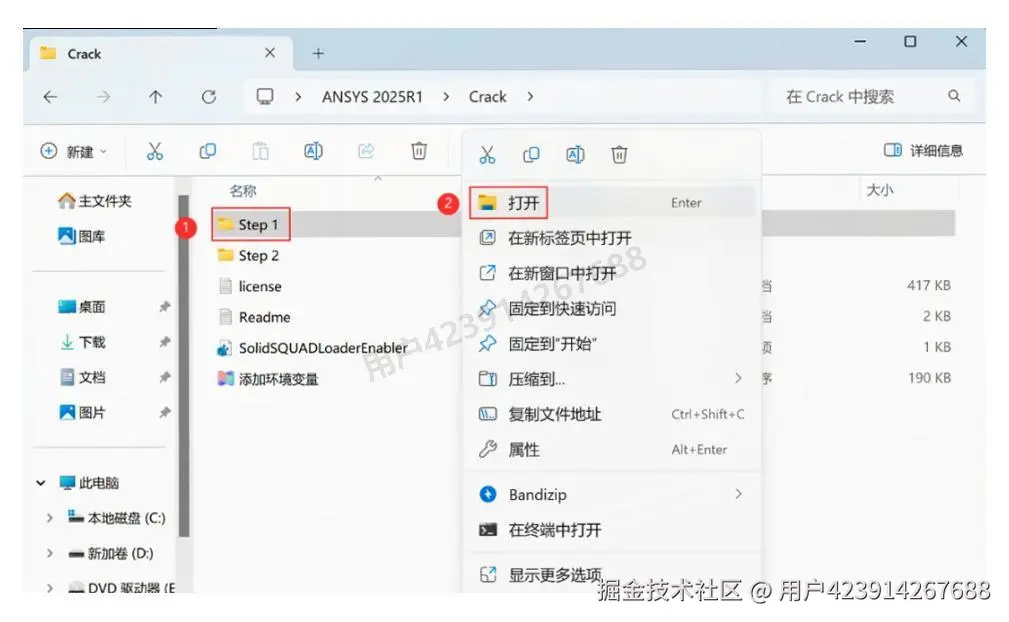Choose Rename icon at the context menu top

[x=575, y=155]
